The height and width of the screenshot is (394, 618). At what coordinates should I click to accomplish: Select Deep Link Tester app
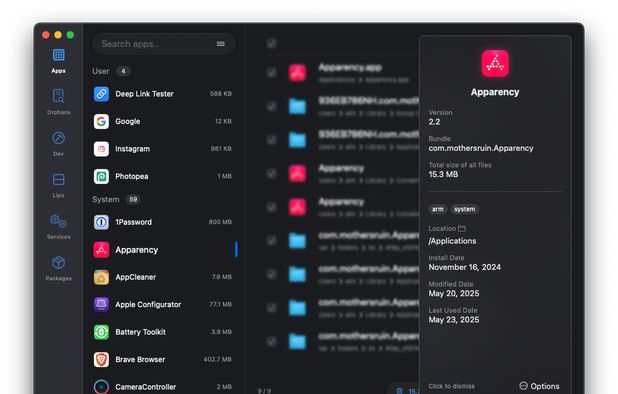point(163,94)
